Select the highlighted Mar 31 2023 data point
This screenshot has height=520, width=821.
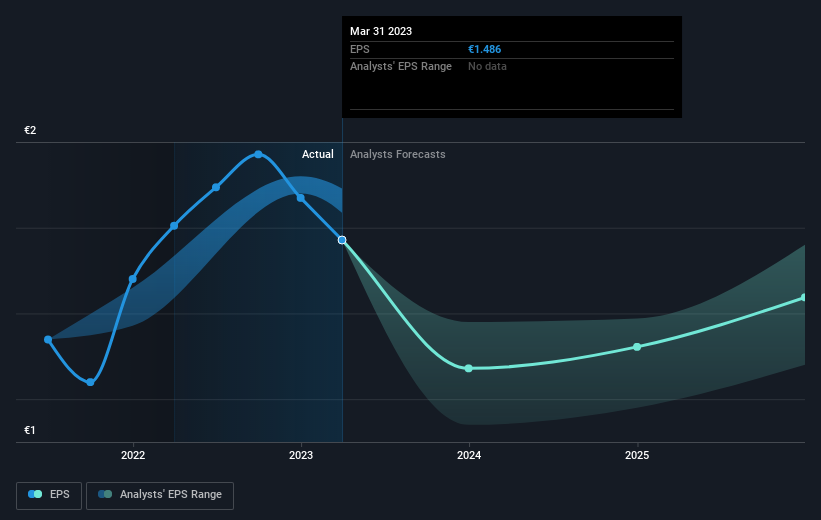342,240
